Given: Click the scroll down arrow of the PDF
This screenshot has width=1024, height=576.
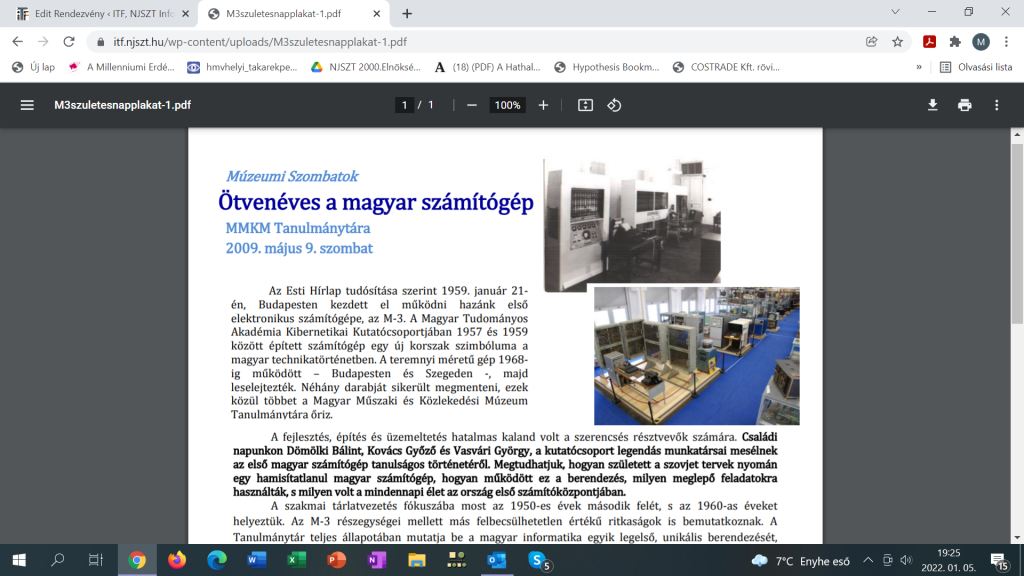Looking at the screenshot, I should click(1017, 538).
